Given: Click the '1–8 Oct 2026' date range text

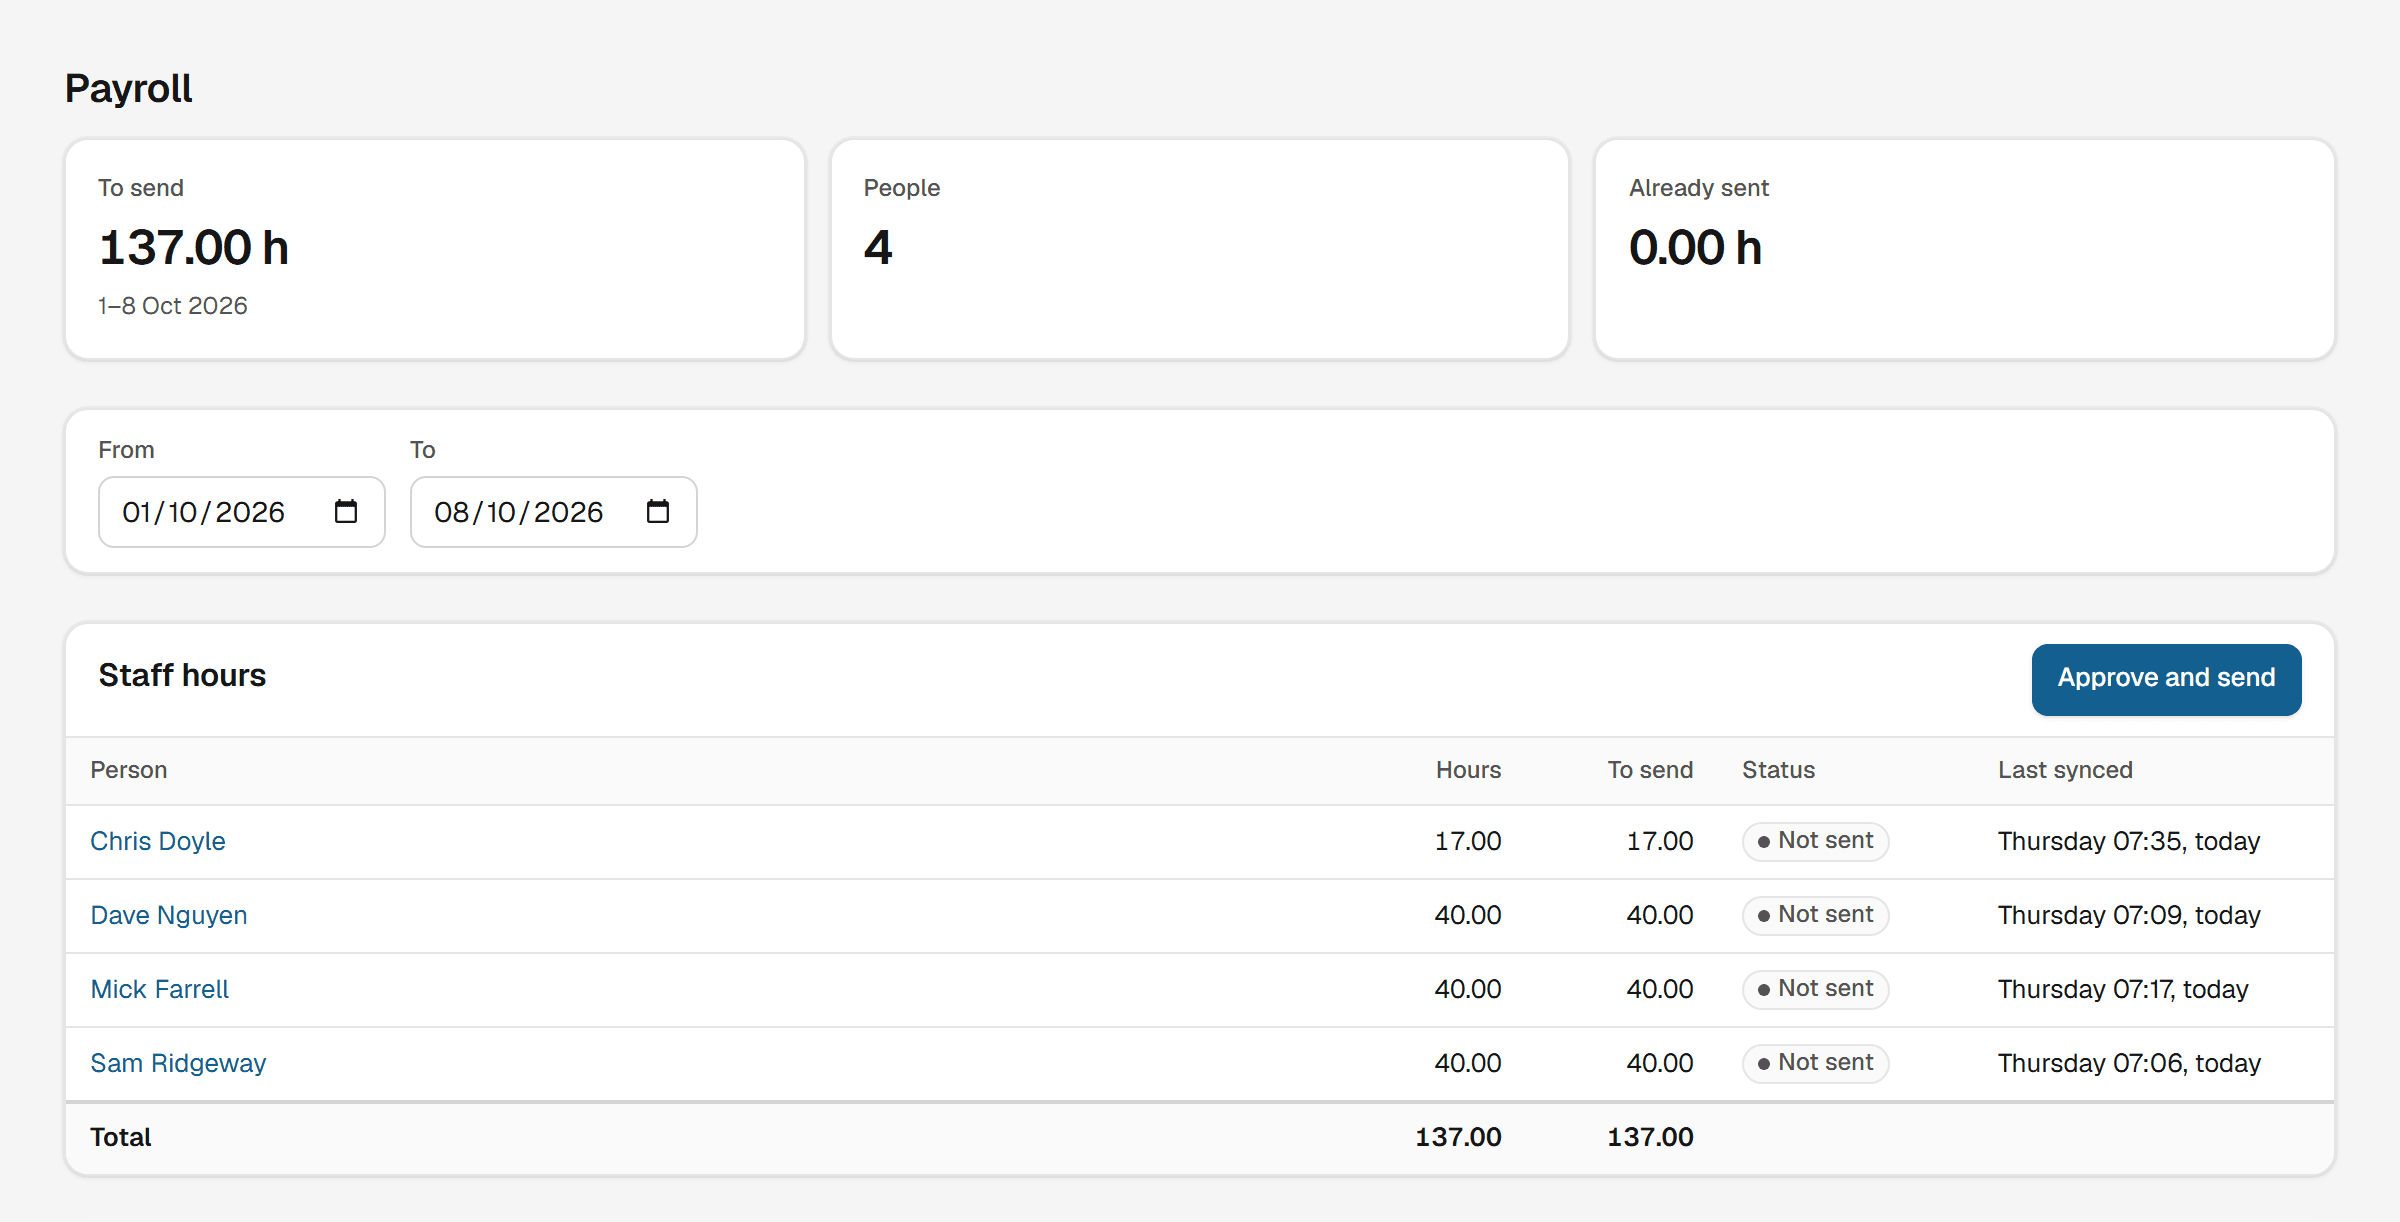Looking at the screenshot, I should pos(173,306).
